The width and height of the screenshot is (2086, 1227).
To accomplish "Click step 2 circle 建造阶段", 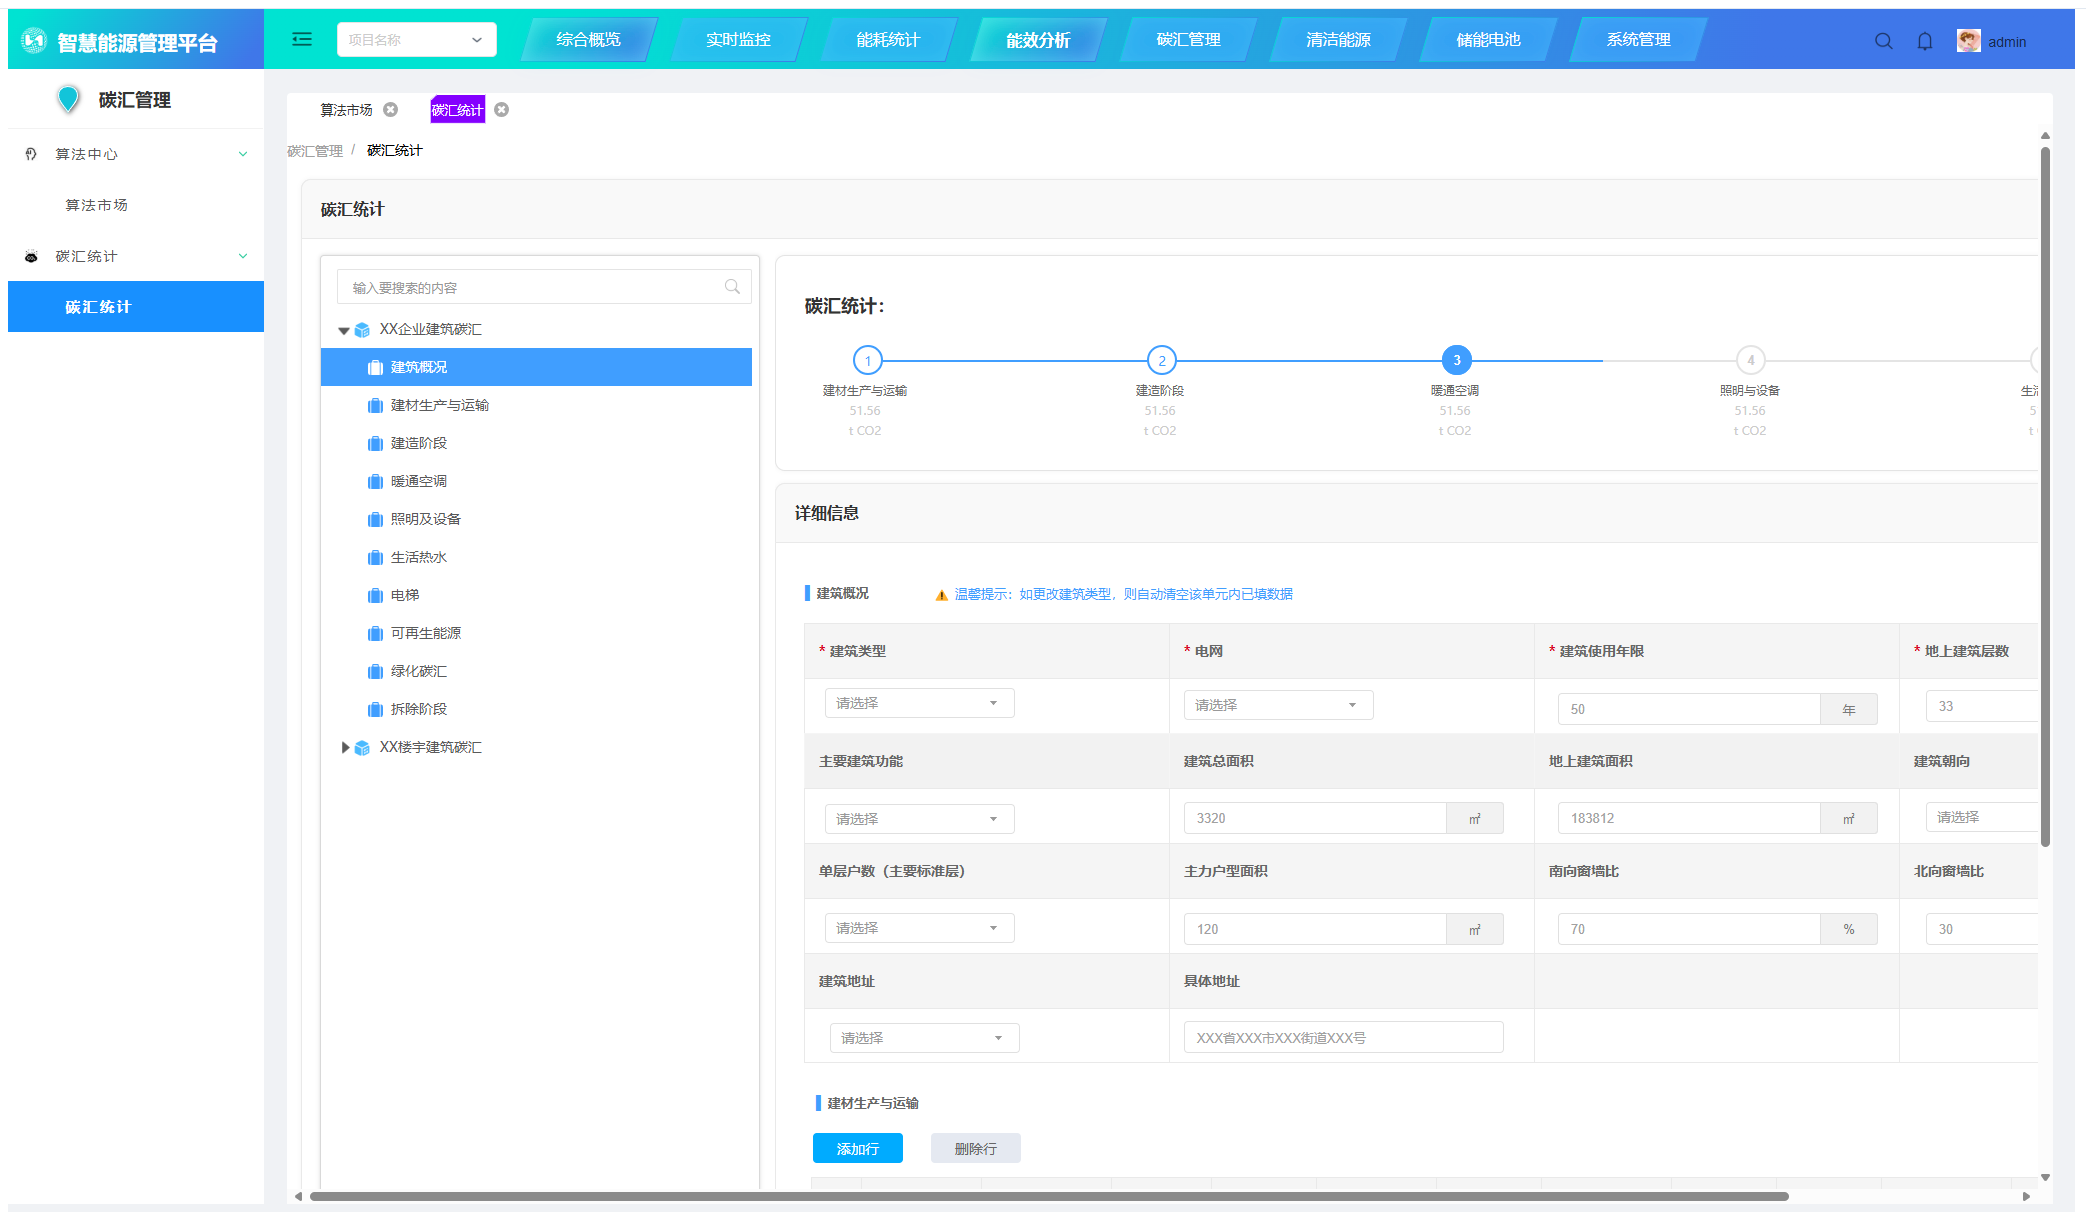I will pyautogui.click(x=1161, y=360).
